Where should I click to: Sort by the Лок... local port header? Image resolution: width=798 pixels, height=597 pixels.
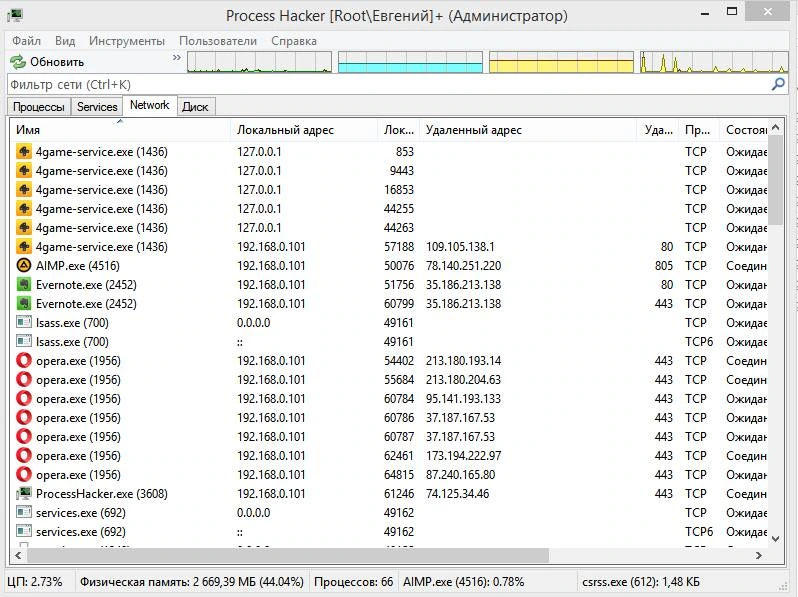pos(398,130)
